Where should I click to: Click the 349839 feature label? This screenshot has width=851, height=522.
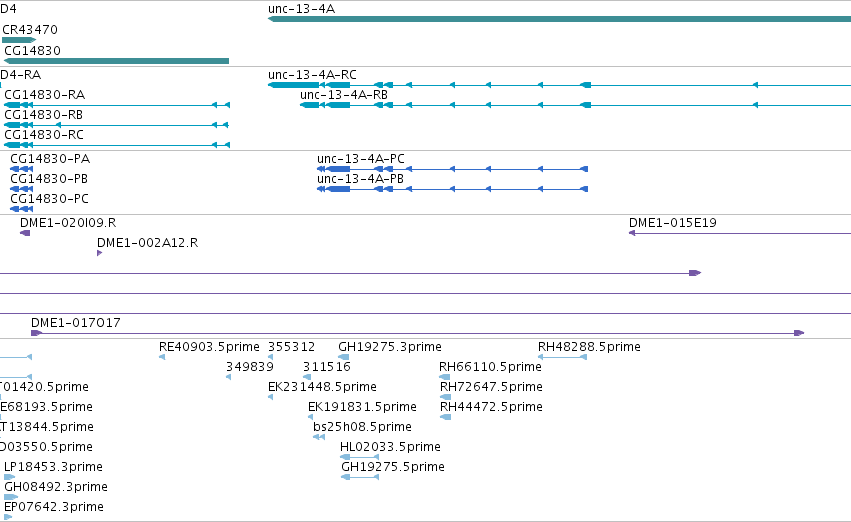250,366
